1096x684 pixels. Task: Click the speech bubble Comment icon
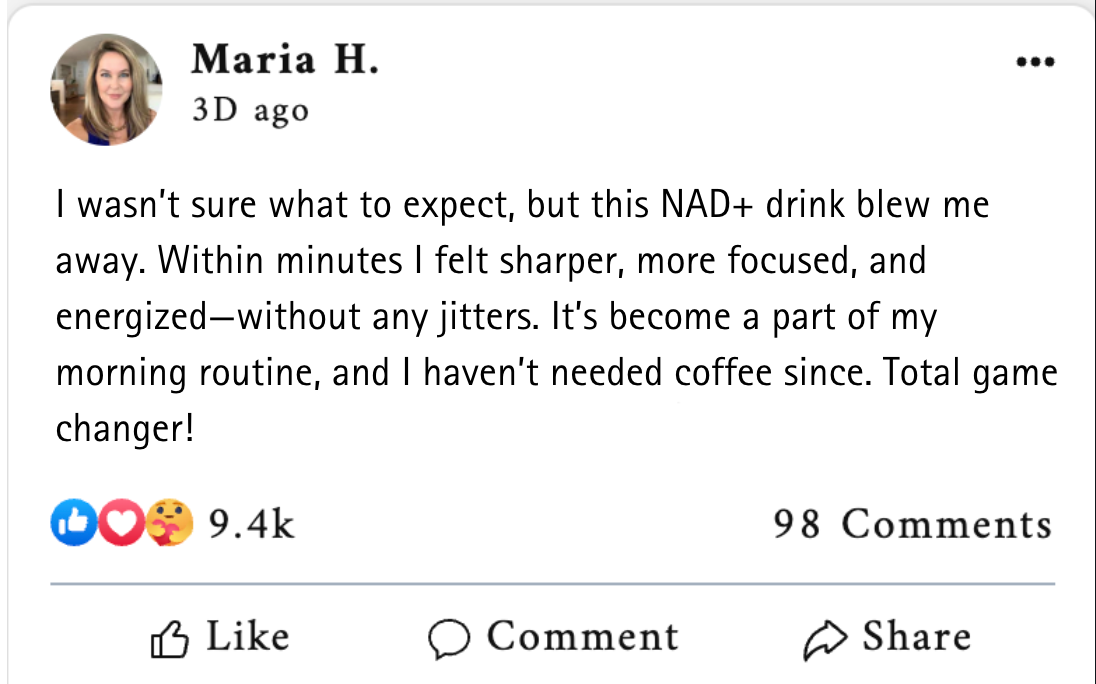pyautogui.click(x=449, y=640)
